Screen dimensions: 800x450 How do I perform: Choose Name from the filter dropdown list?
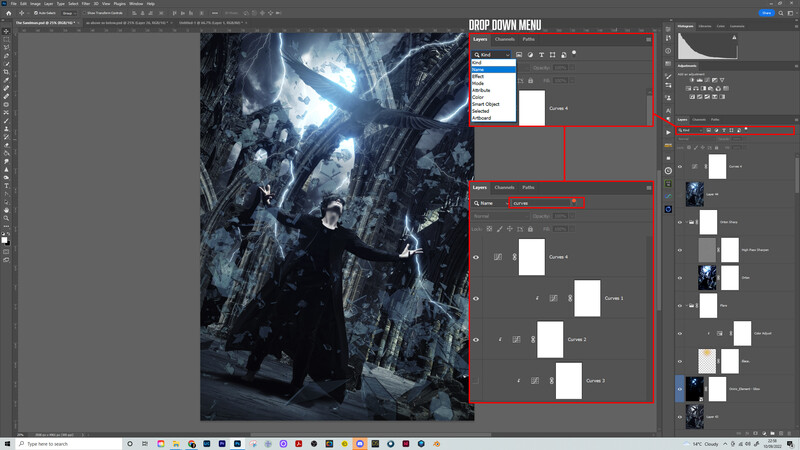(x=493, y=69)
